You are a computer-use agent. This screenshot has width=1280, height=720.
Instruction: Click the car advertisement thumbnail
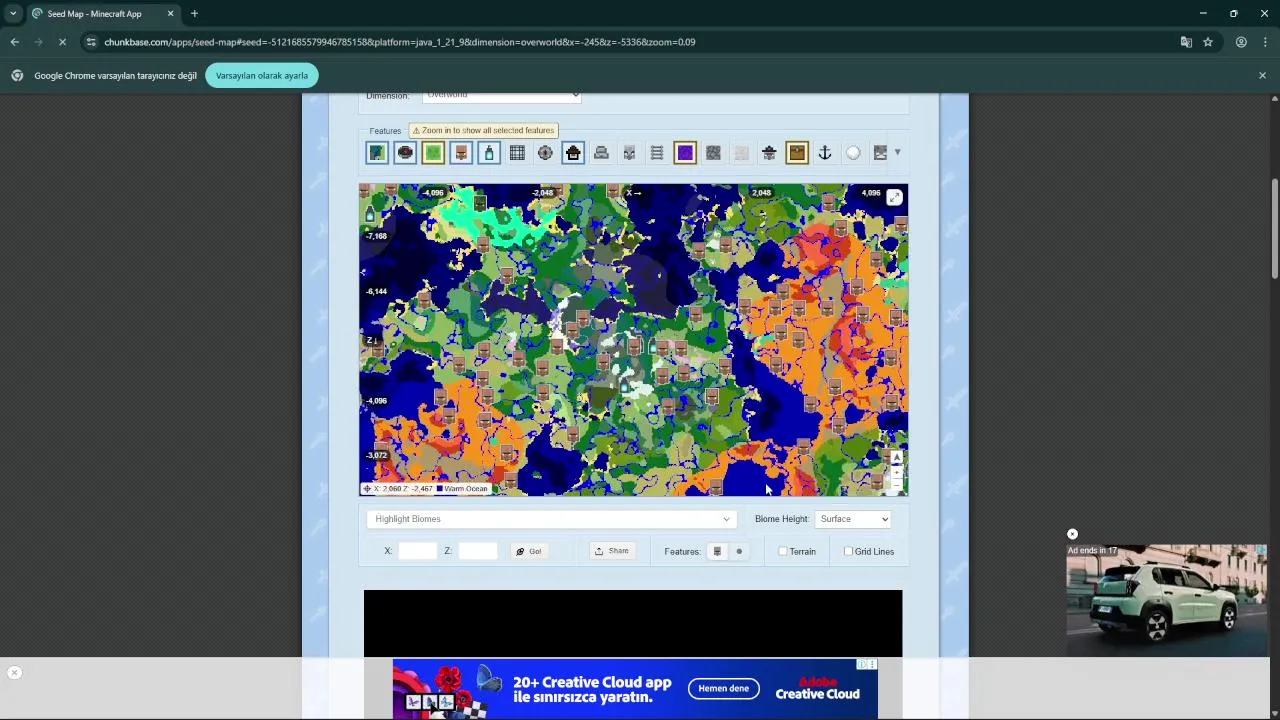pos(1166,600)
